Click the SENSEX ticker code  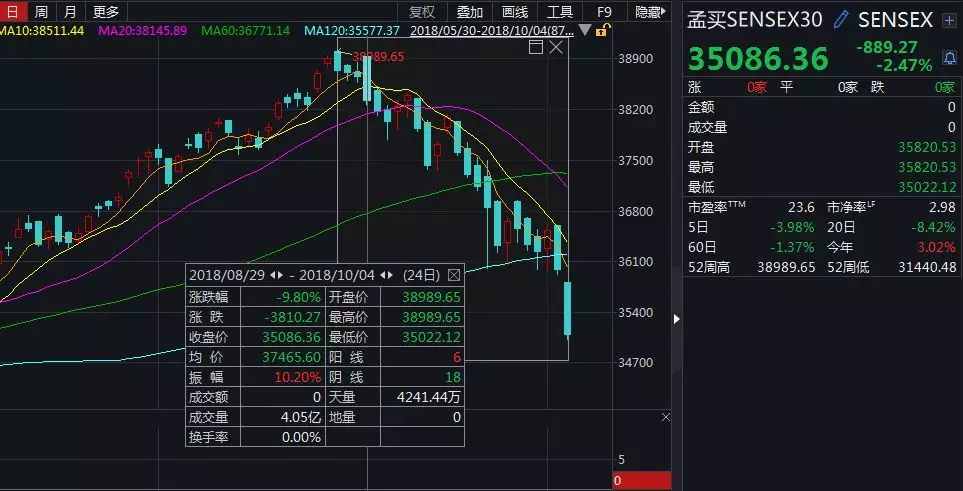pyautogui.click(x=895, y=20)
